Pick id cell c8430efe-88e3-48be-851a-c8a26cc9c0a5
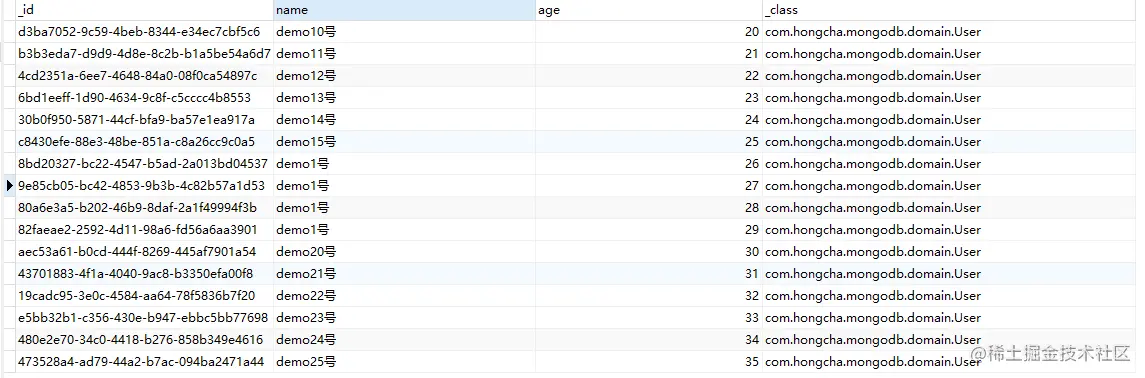Screen dimensions: 1145x378 pyautogui.click(x=144, y=142)
